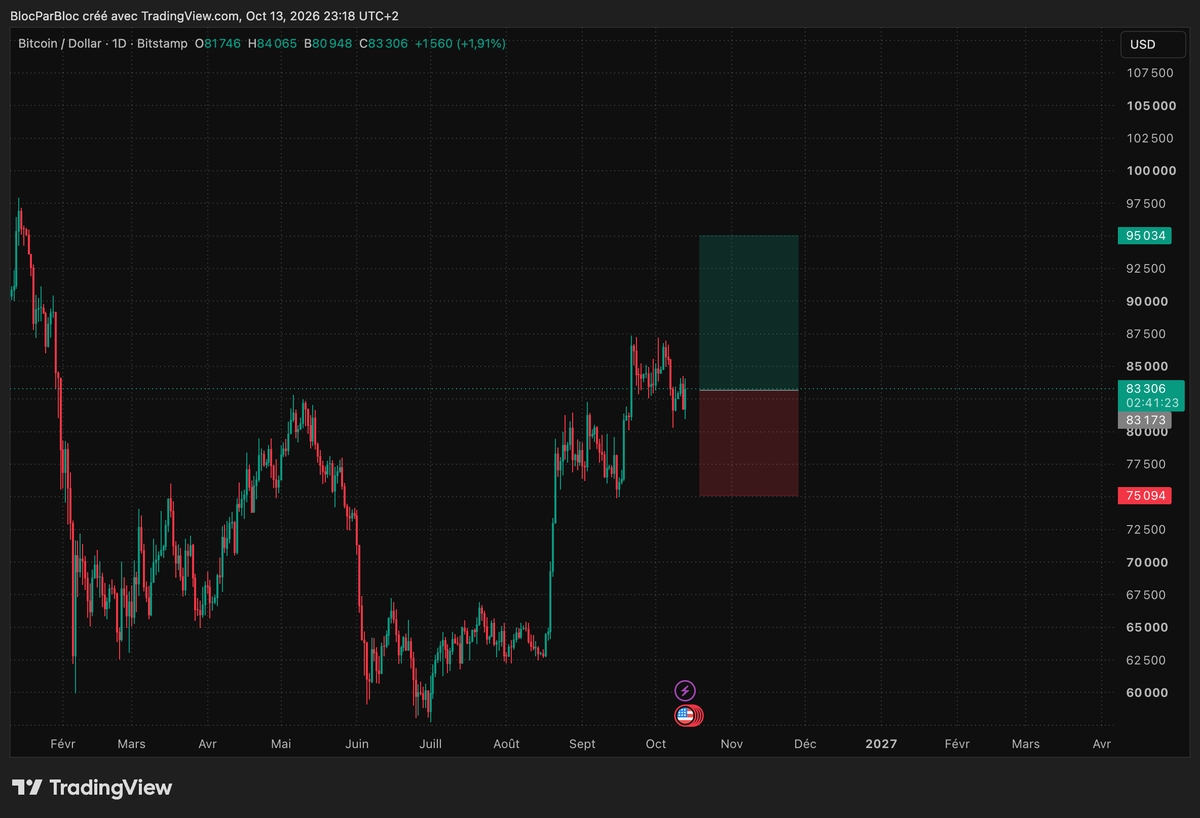The width and height of the screenshot is (1200, 818).
Task: Click the 97 500 price axis label
Action: 1146,204
